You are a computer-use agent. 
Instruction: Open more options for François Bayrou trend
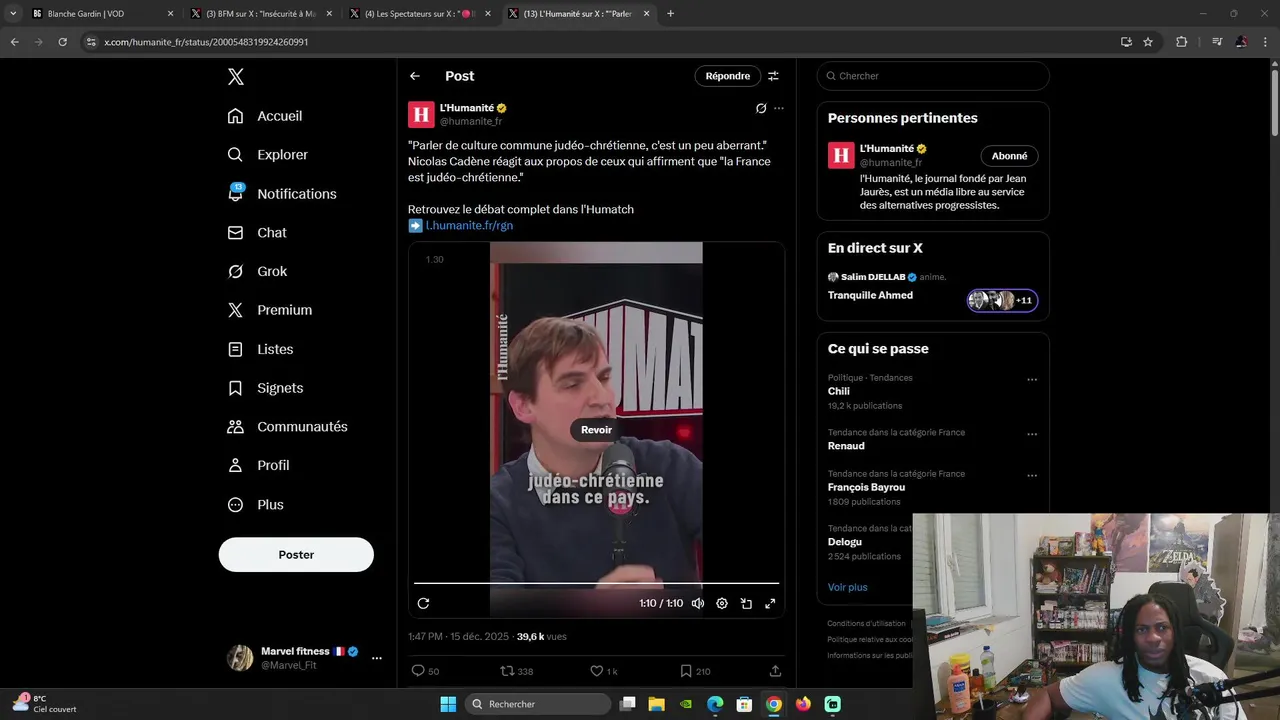(1032, 476)
